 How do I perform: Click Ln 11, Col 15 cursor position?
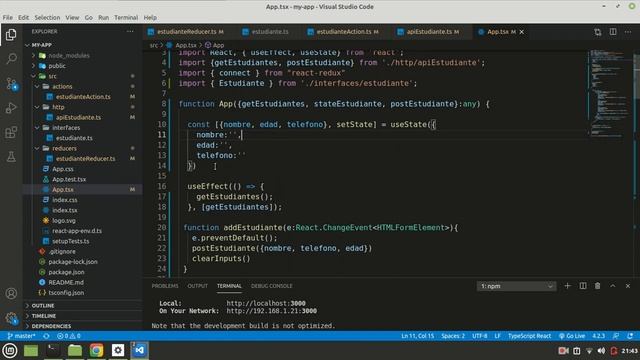(418, 336)
